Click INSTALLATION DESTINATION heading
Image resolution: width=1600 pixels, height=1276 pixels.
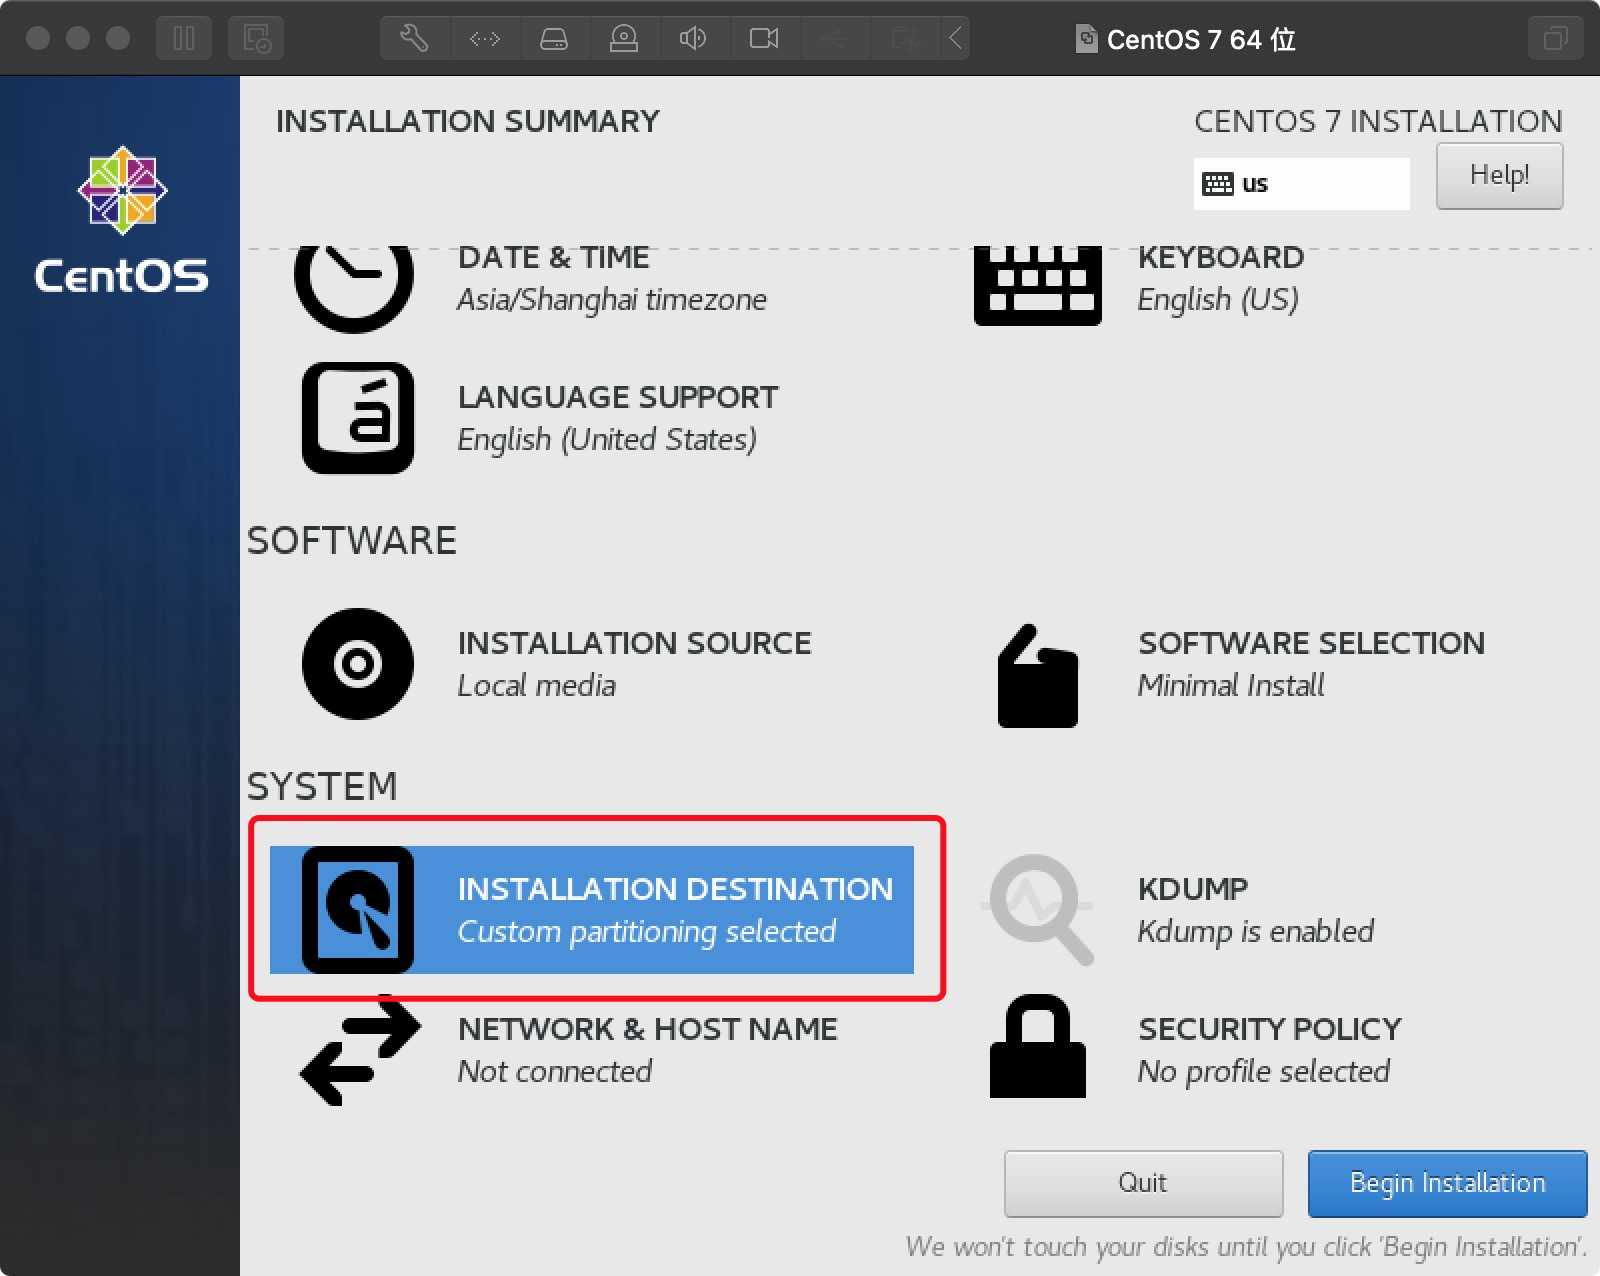[x=675, y=890]
